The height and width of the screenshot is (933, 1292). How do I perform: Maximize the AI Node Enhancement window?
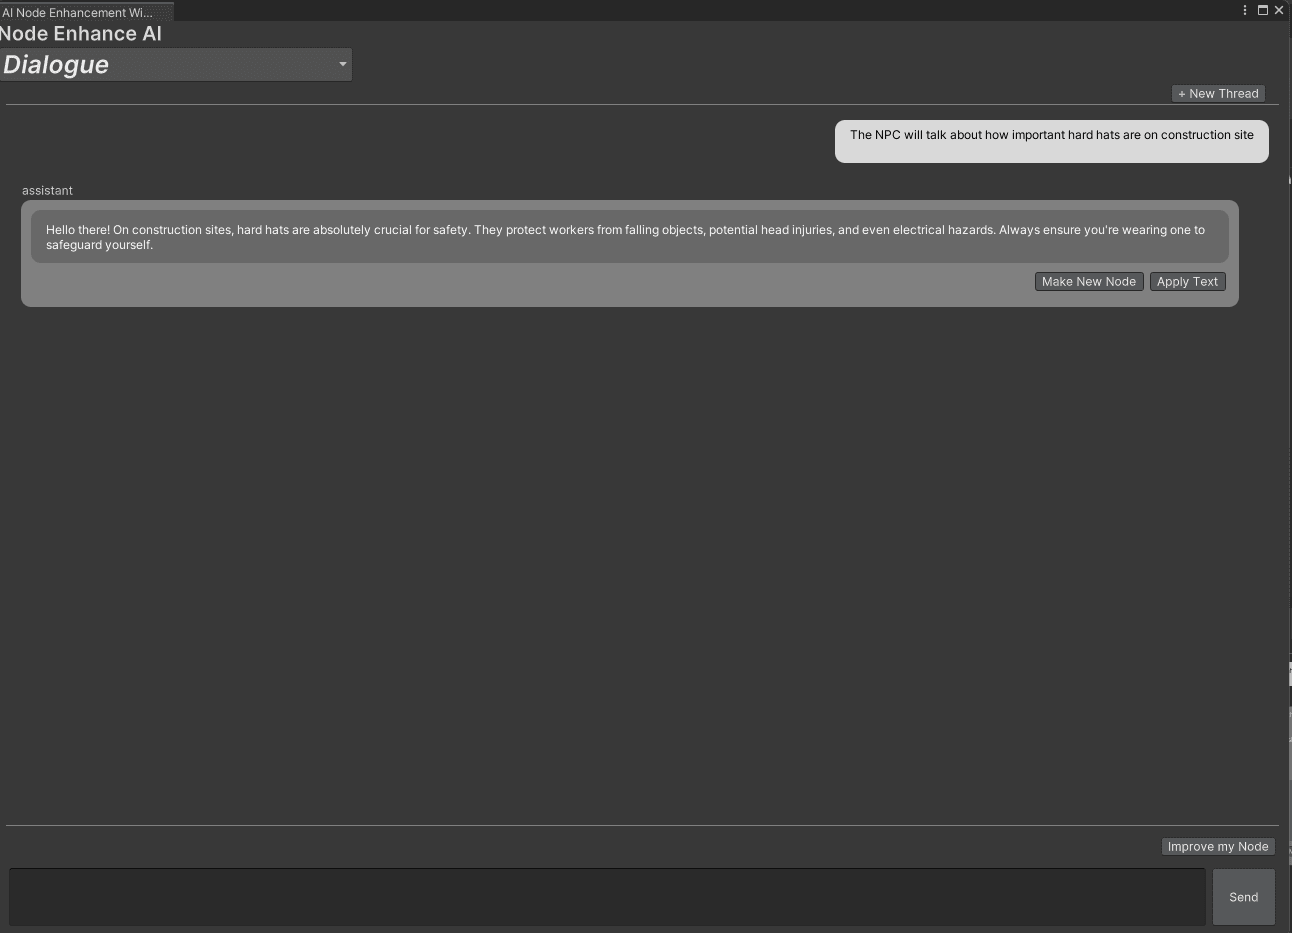(x=1263, y=10)
